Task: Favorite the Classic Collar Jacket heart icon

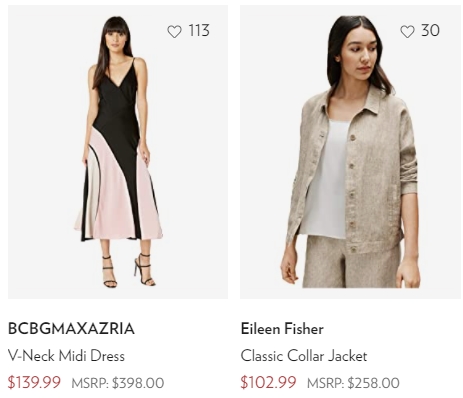Action: click(x=407, y=31)
